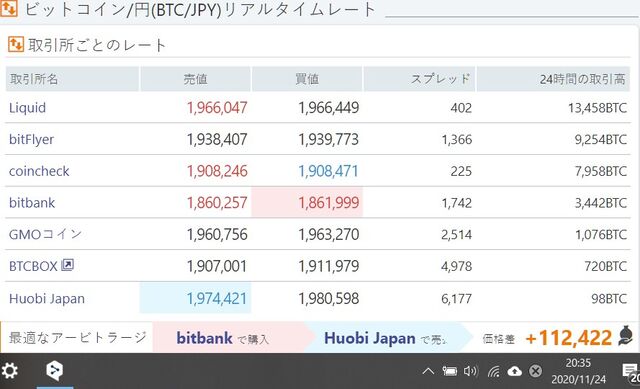
Task: Click bitFlyer spread value 1,366
Action: click(457, 140)
